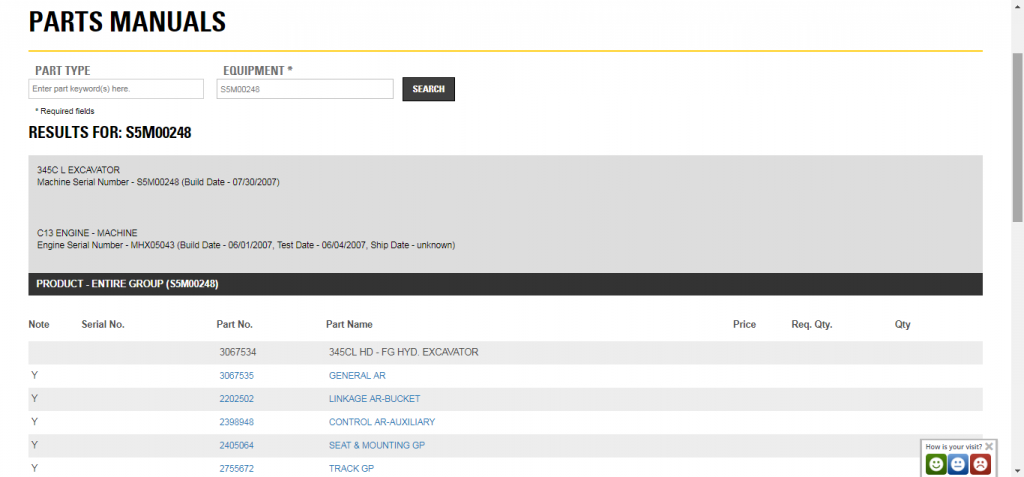Click '345CL HD - FG HYD. EXCAVATOR' text

[x=404, y=352]
